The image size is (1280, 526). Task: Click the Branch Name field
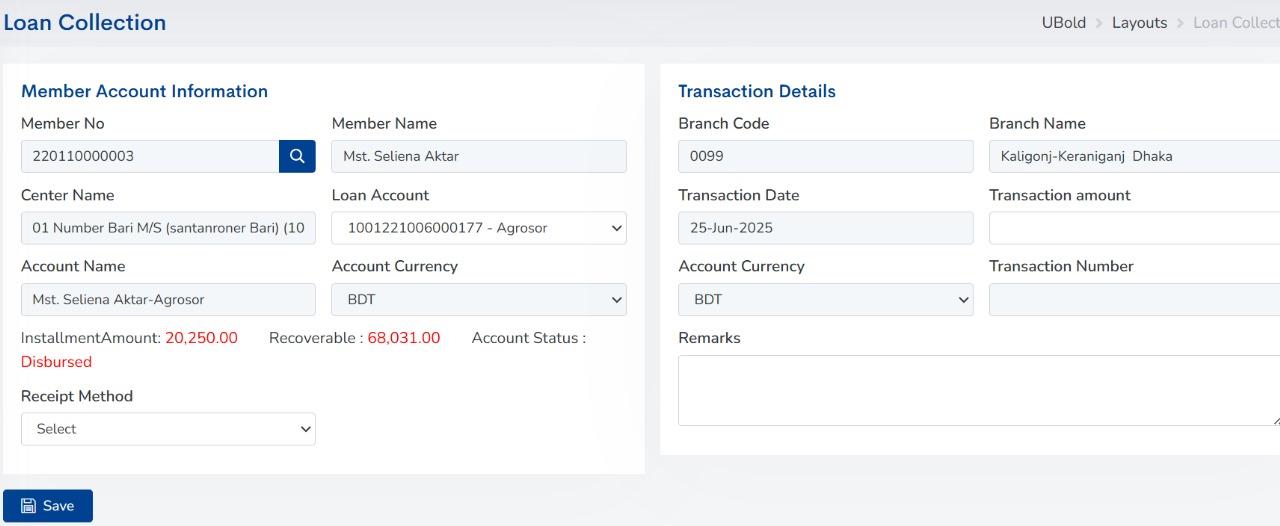pyautogui.click(x=1134, y=156)
